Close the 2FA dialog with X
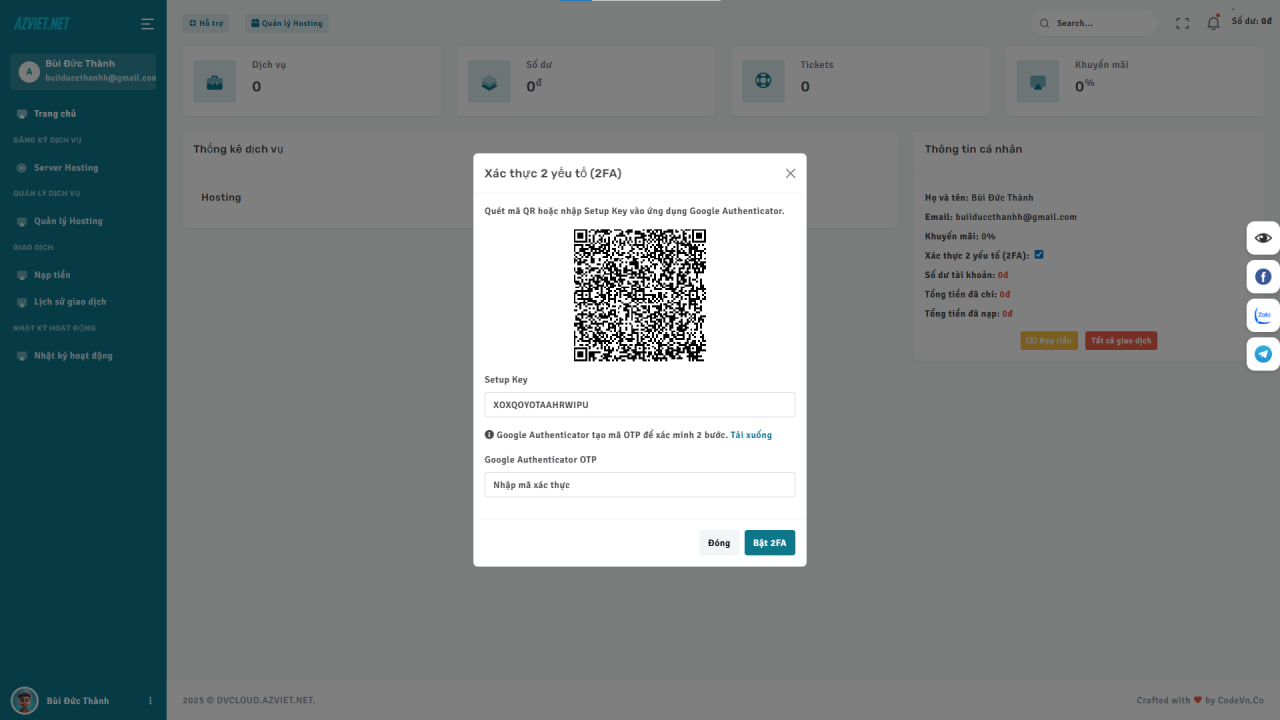1280x720 pixels. click(790, 173)
